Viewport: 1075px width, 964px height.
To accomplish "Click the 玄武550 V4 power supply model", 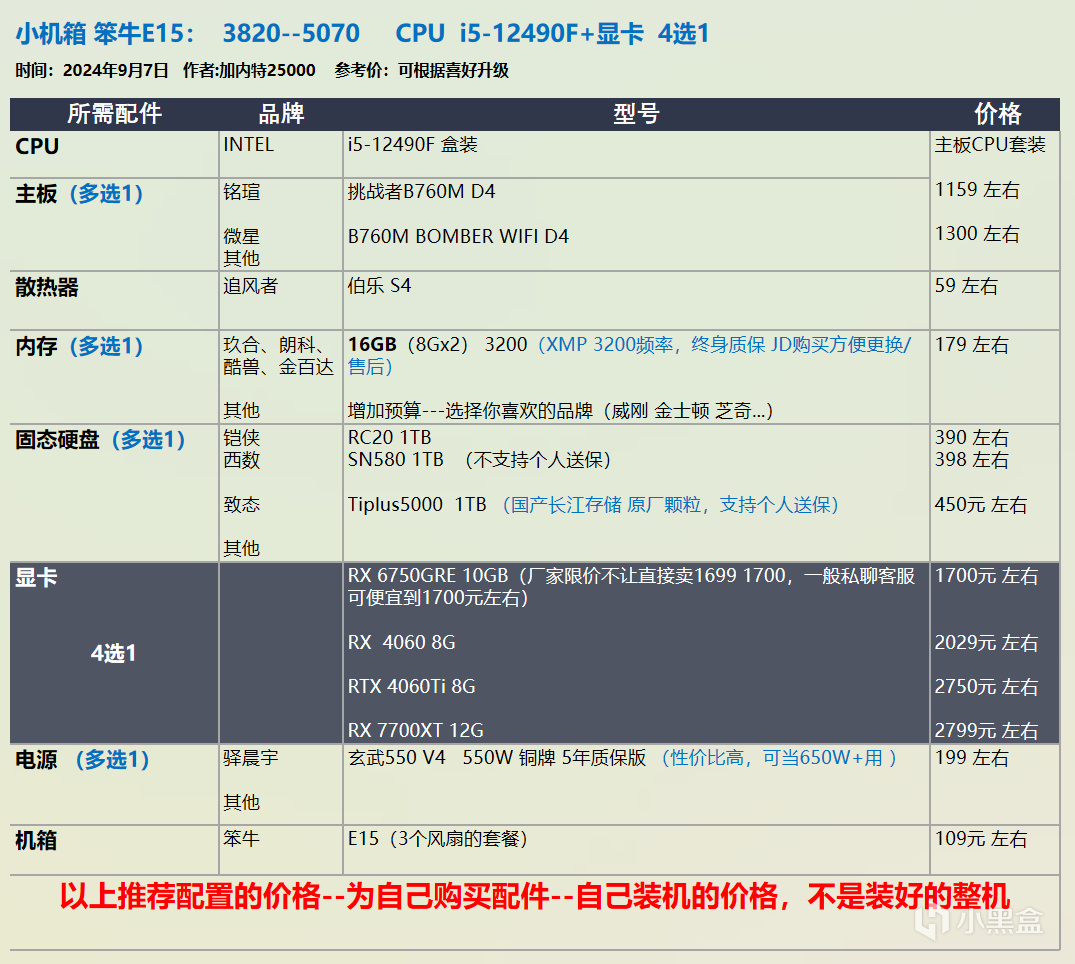I will coord(497,758).
